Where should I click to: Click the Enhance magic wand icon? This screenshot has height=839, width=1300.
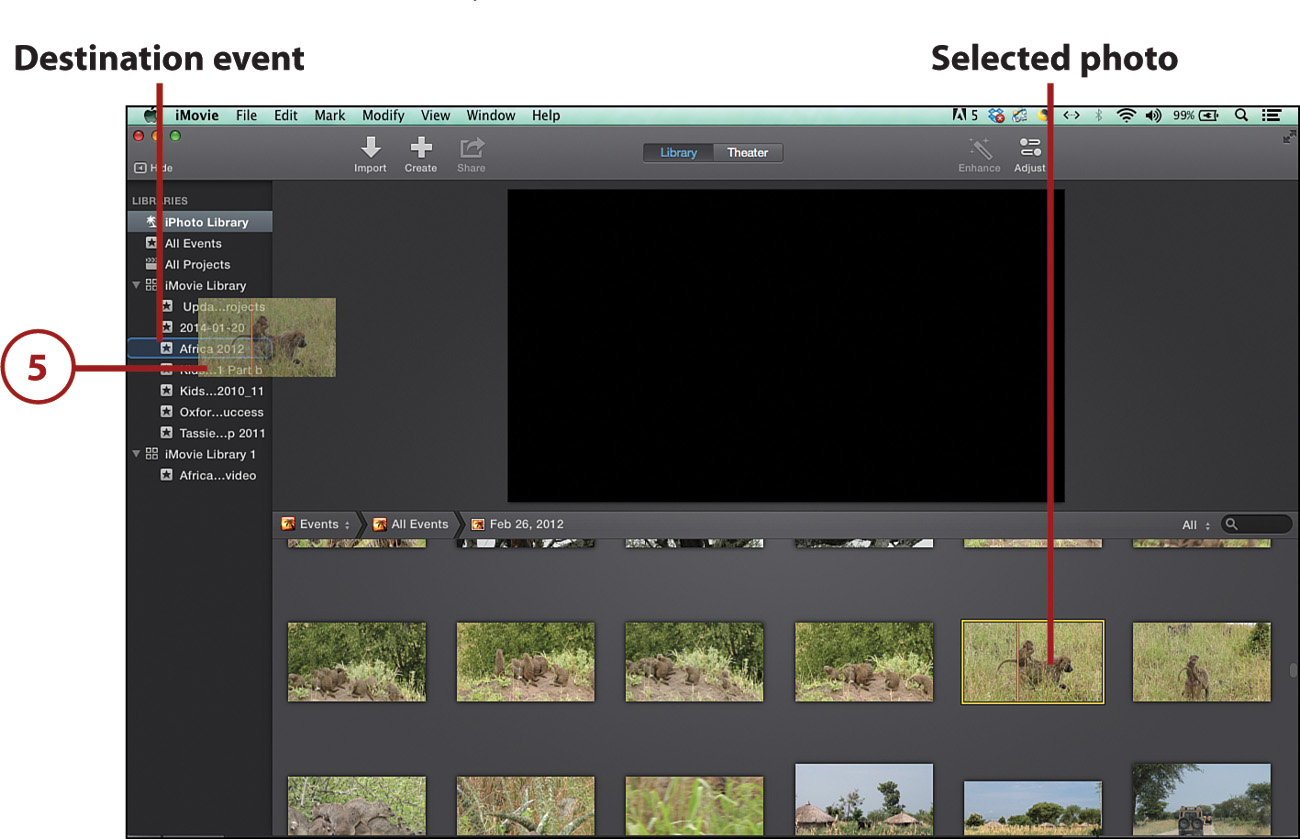(x=980, y=148)
